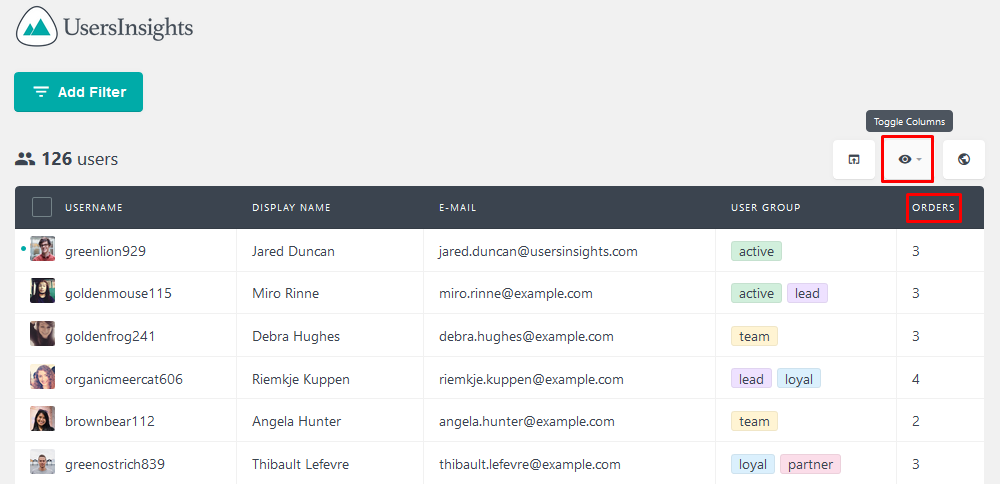Screen dimensions: 1000x484
Task: Select the Jared Duncan display name
Action: [x=293, y=251]
